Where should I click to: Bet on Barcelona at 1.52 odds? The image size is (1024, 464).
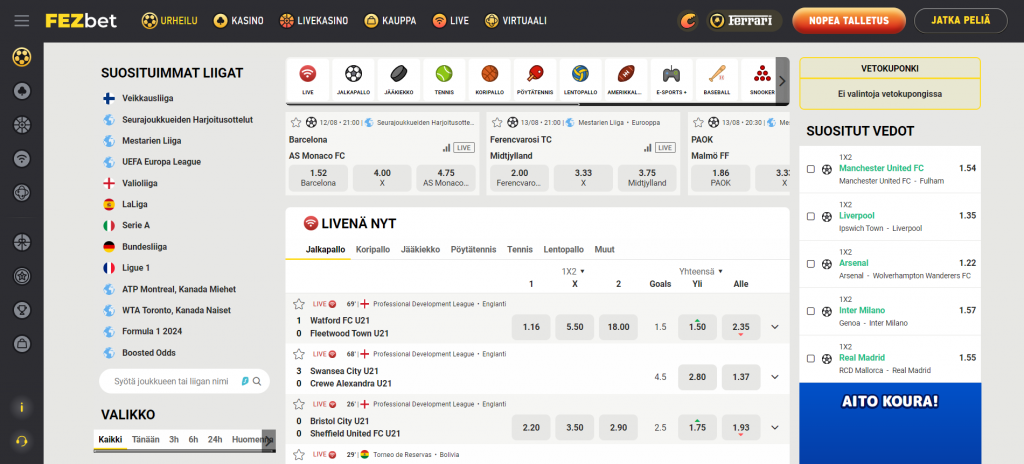pos(318,178)
